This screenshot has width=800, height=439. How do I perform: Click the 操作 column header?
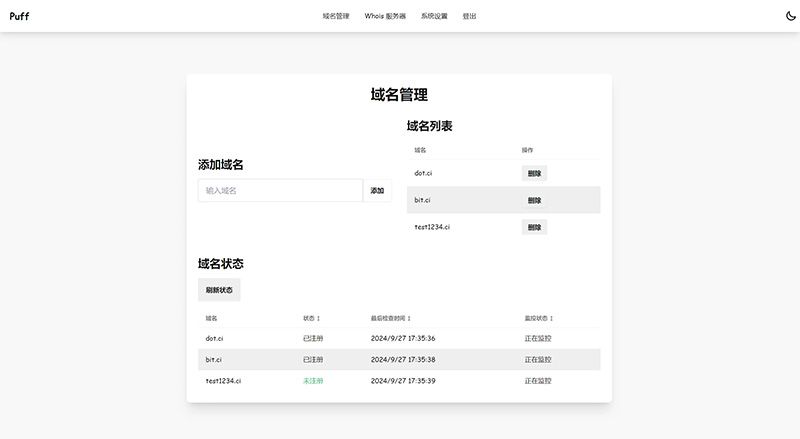point(527,150)
